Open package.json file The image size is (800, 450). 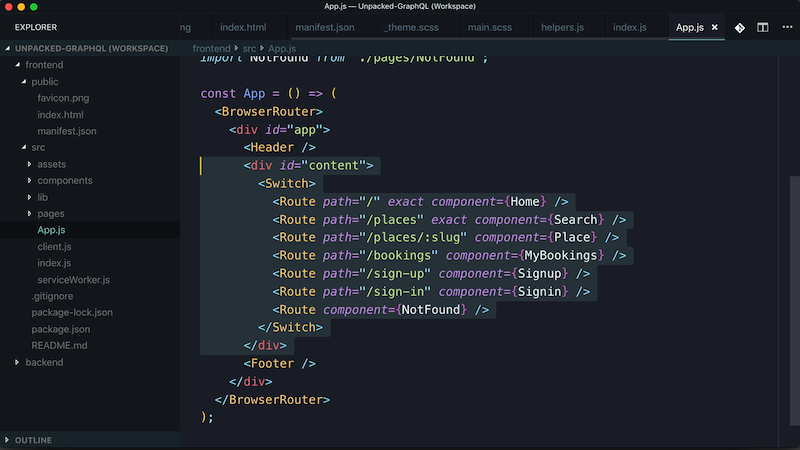[61, 329]
